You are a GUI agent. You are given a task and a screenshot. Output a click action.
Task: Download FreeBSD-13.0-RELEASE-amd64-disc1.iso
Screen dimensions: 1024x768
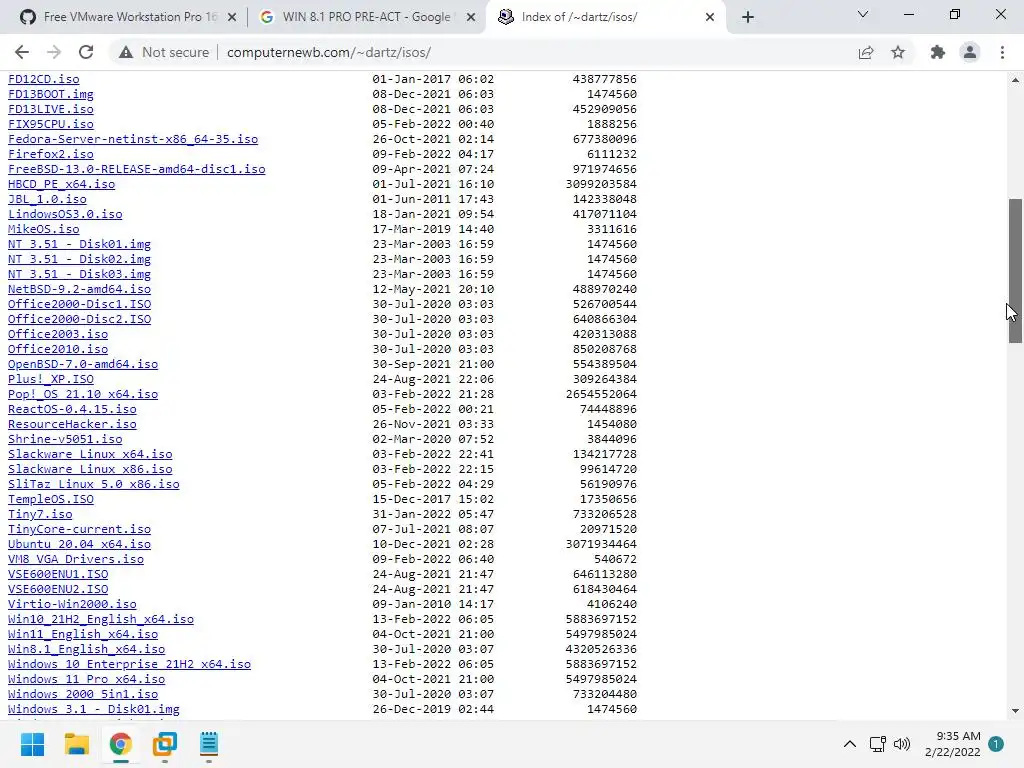(136, 169)
